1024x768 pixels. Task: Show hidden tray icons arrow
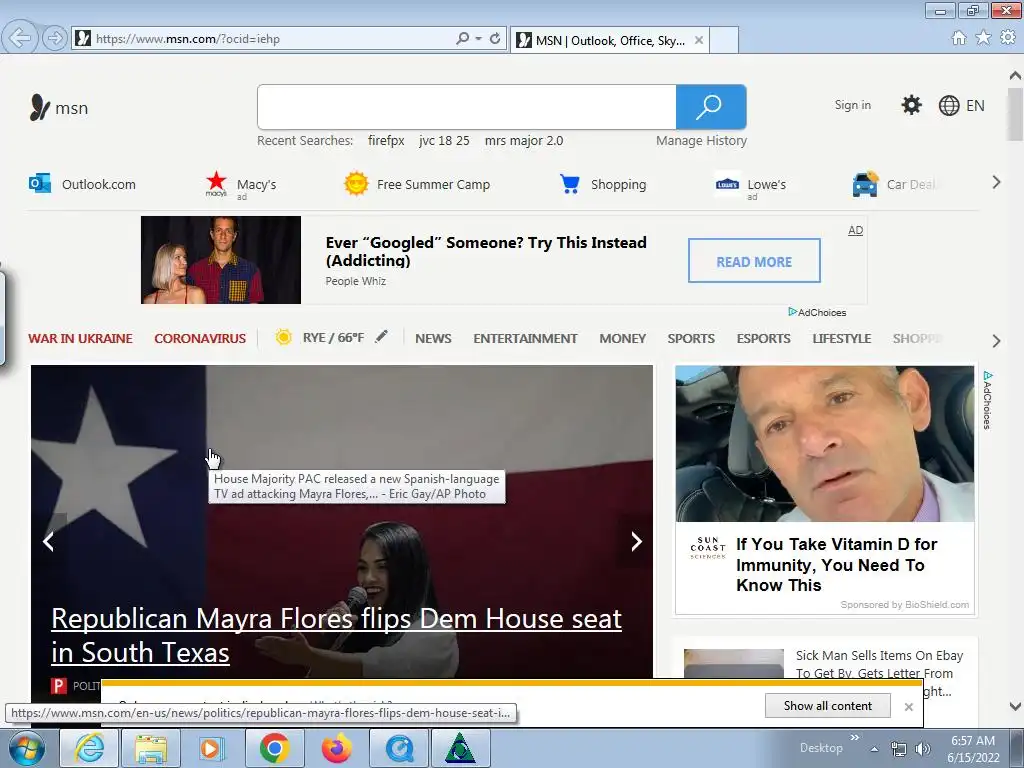874,749
